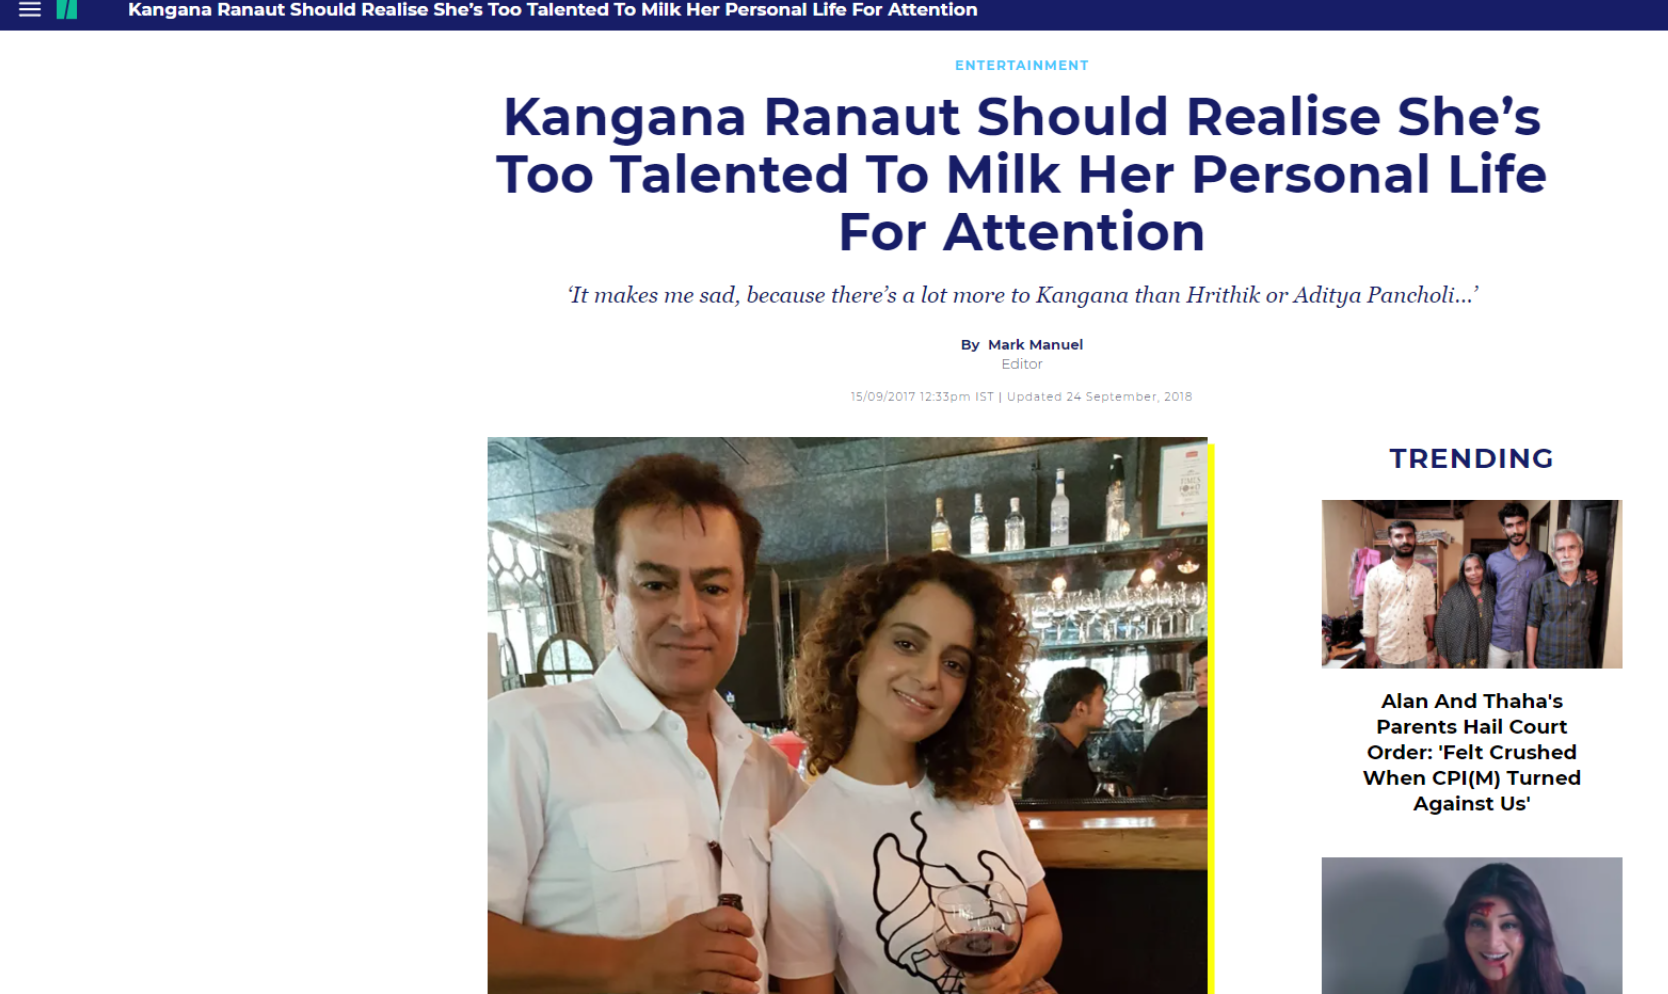
Task: Open the hamburger menu in top bar
Action: (30, 10)
